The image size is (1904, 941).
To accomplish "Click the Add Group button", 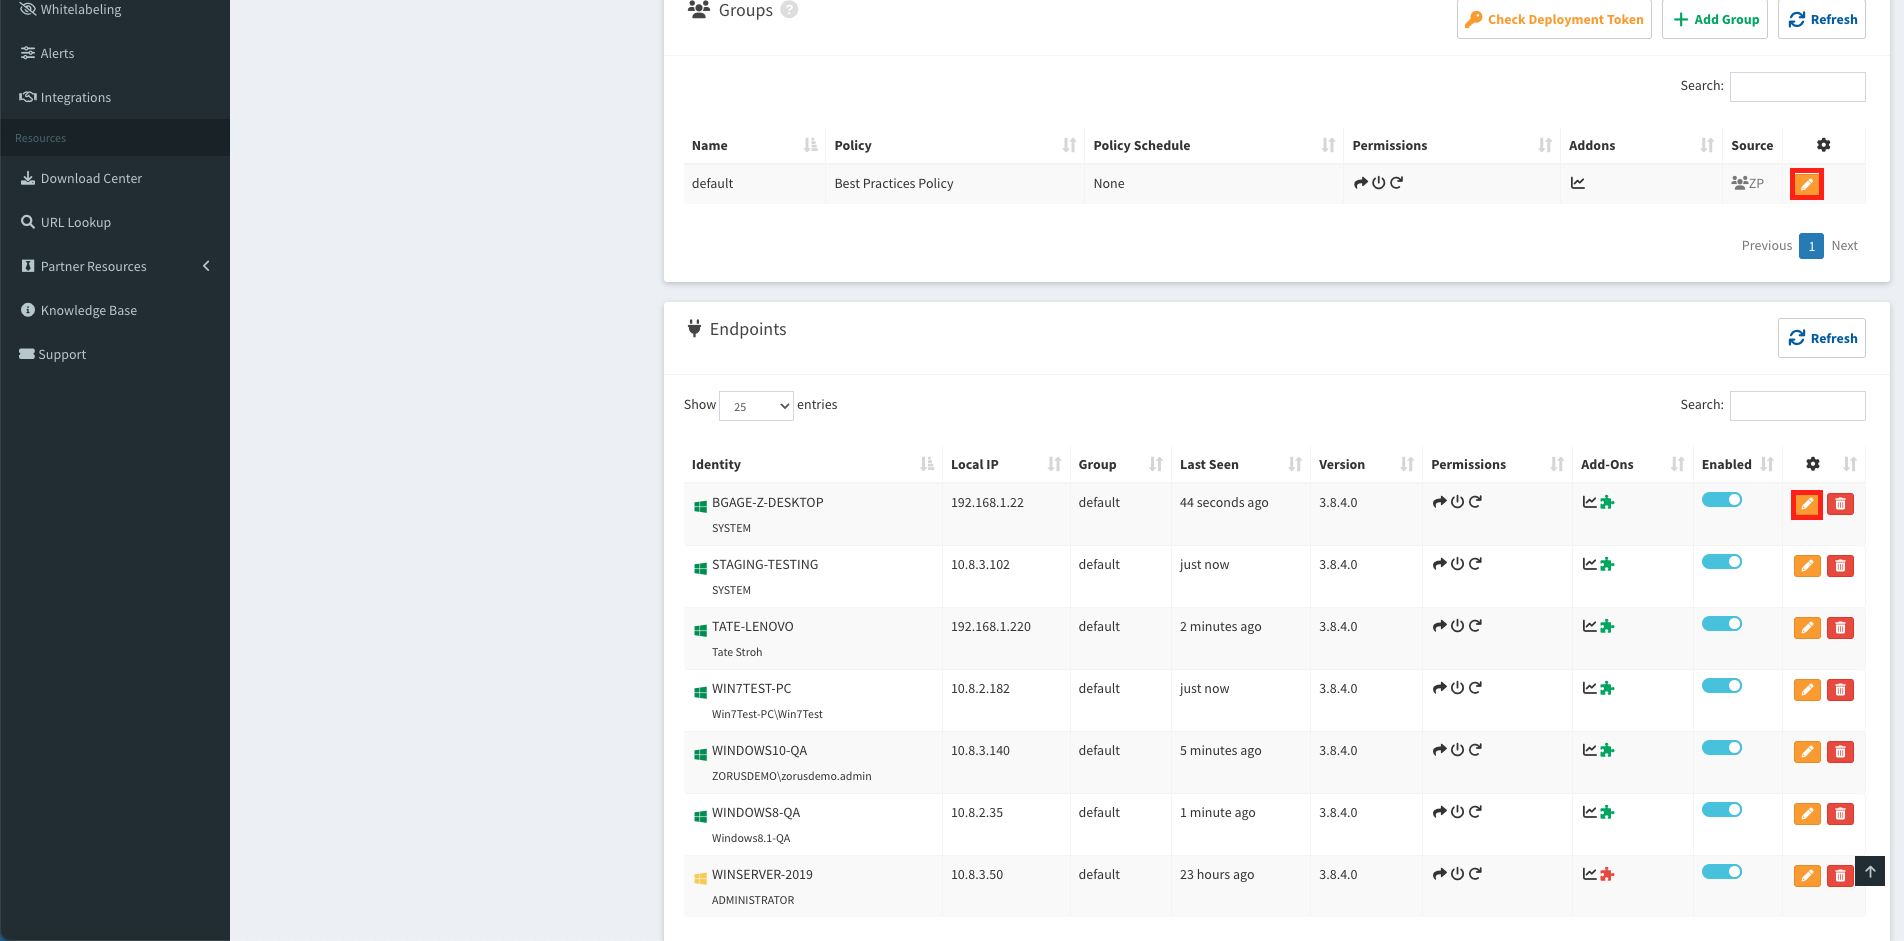I will pos(1716,19).
